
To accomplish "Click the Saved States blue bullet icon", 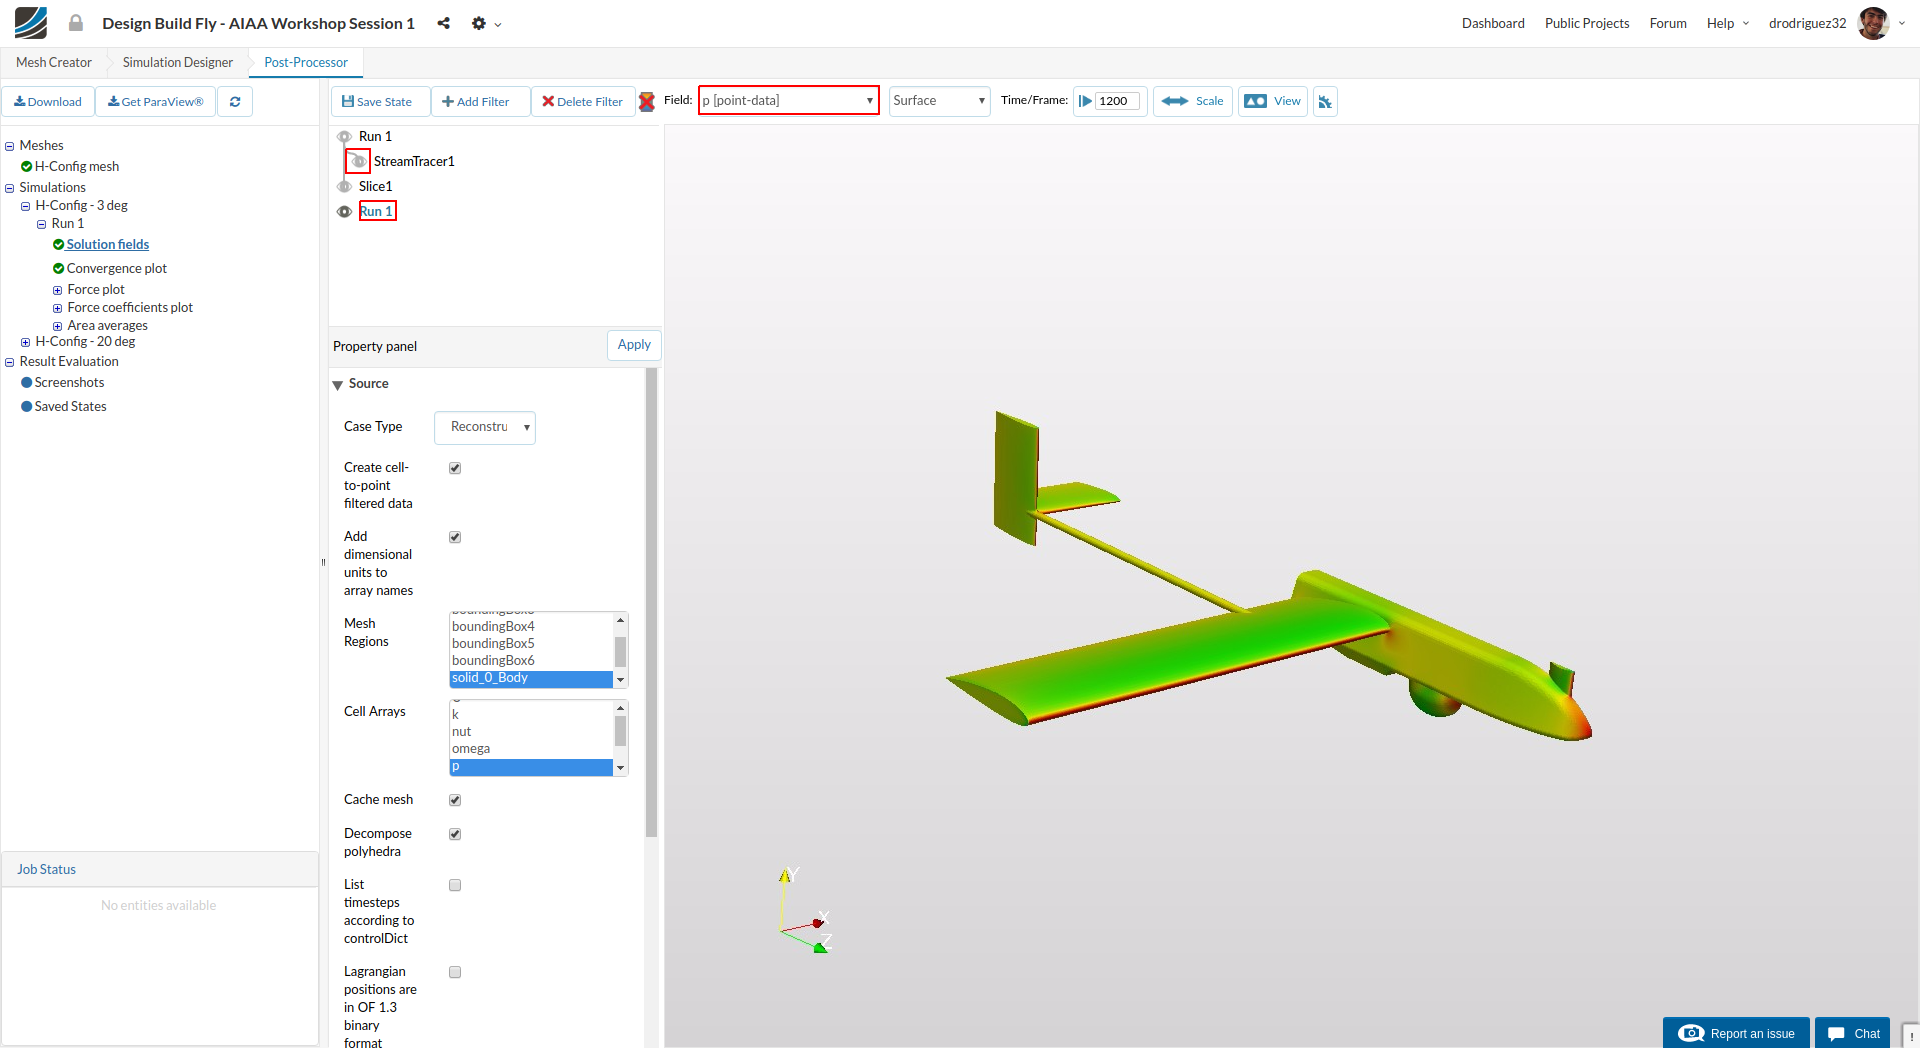I will click(26, 406).
